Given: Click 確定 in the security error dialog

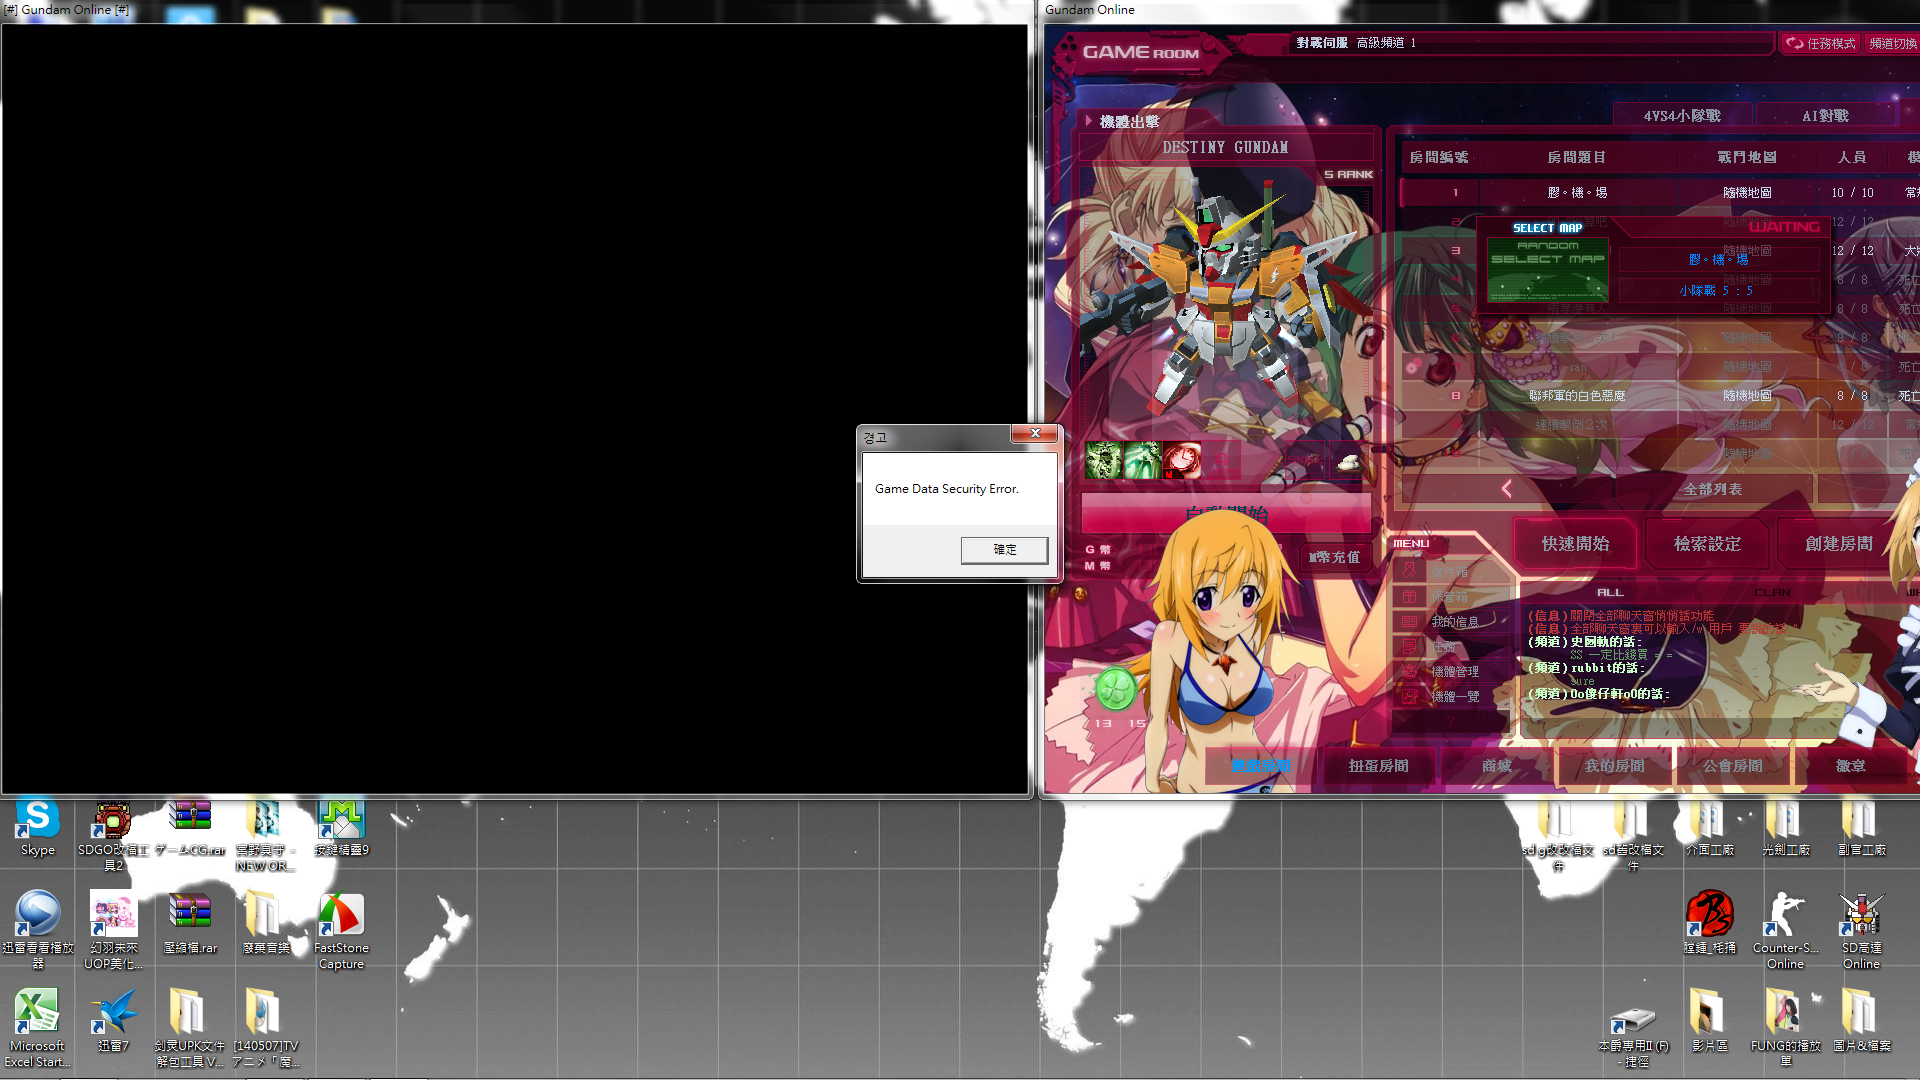Looking at the screenshot, I should pos(1004,550).
